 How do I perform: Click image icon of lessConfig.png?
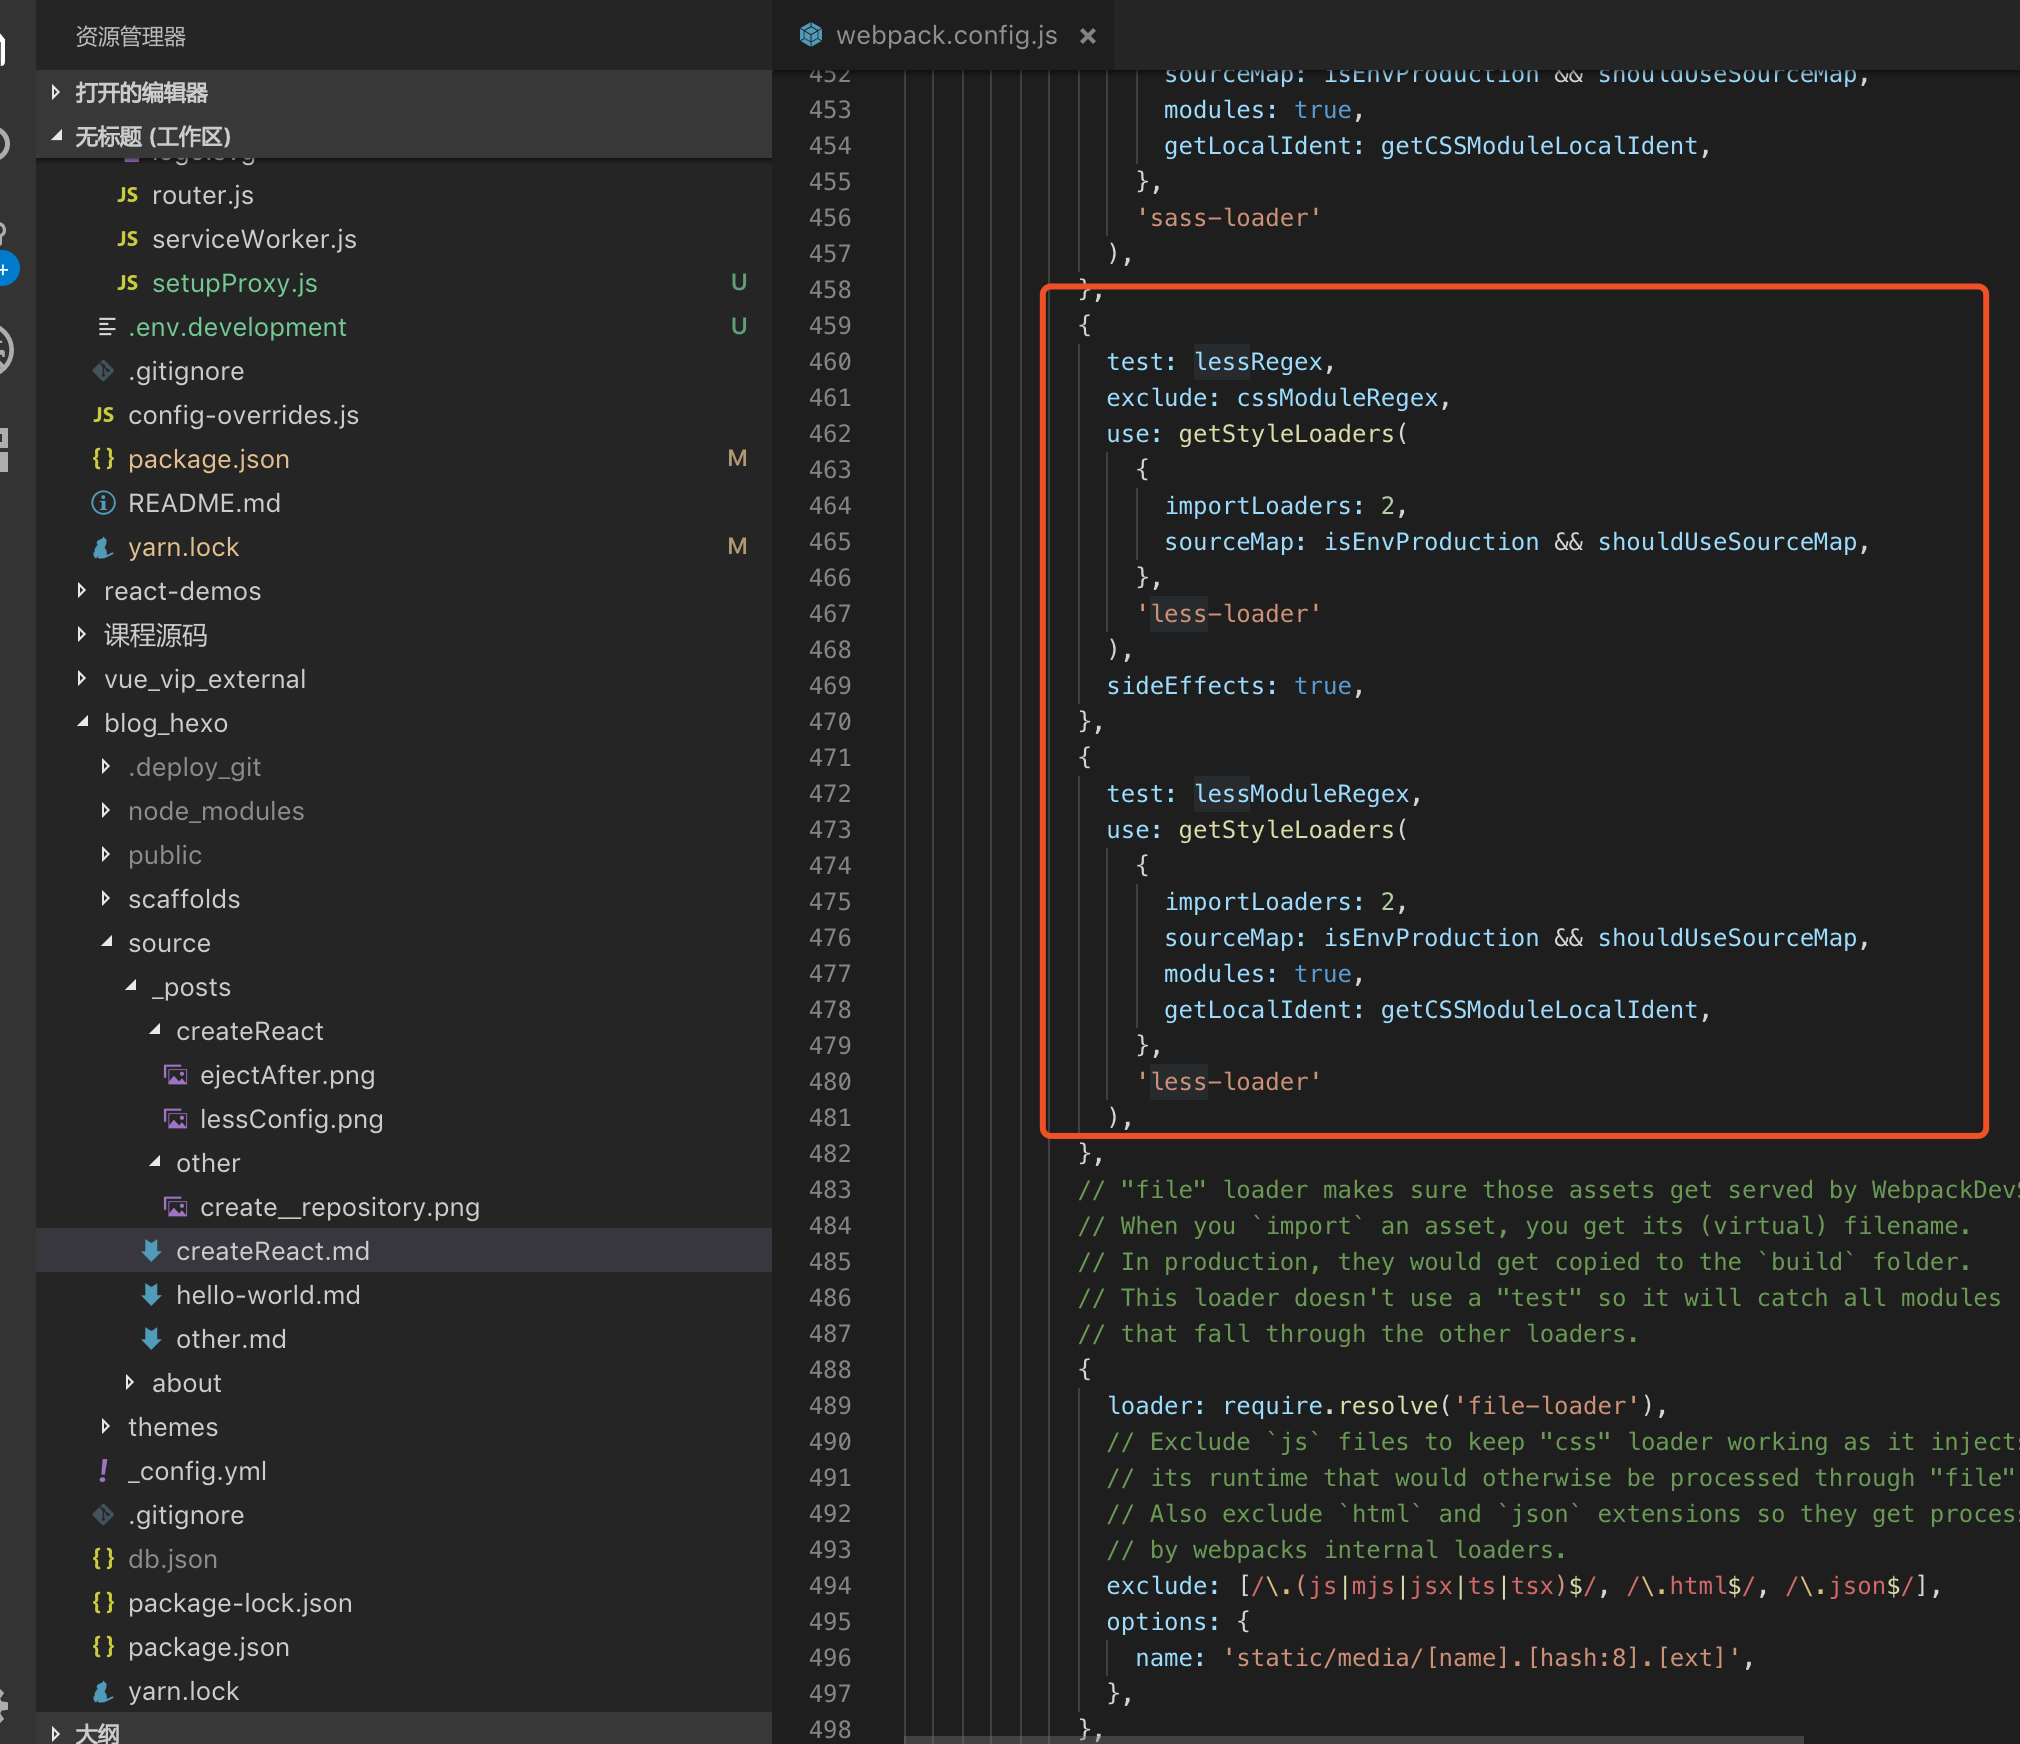point(176,1119)
